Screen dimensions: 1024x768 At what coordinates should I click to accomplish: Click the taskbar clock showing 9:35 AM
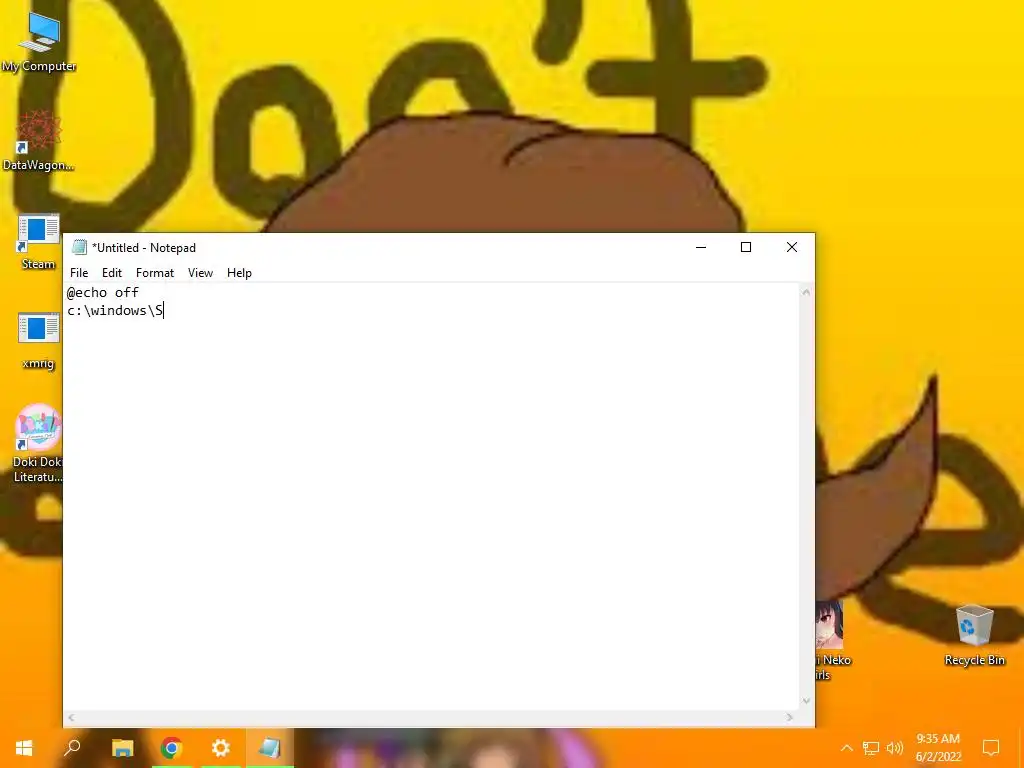coord(938,748)
